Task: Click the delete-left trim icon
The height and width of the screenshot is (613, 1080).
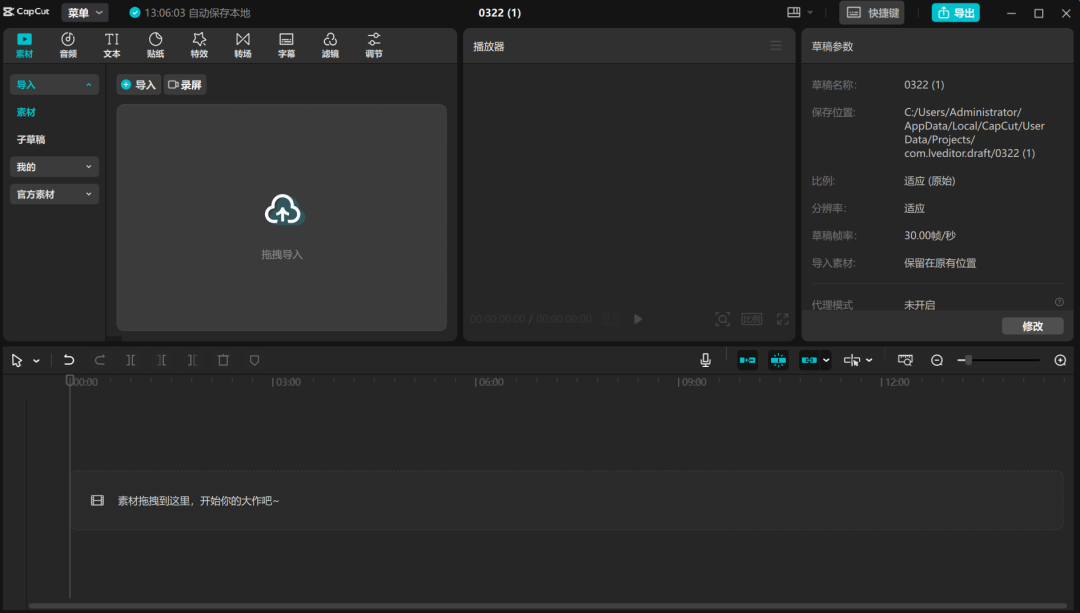Action: [x=161, y=360]
